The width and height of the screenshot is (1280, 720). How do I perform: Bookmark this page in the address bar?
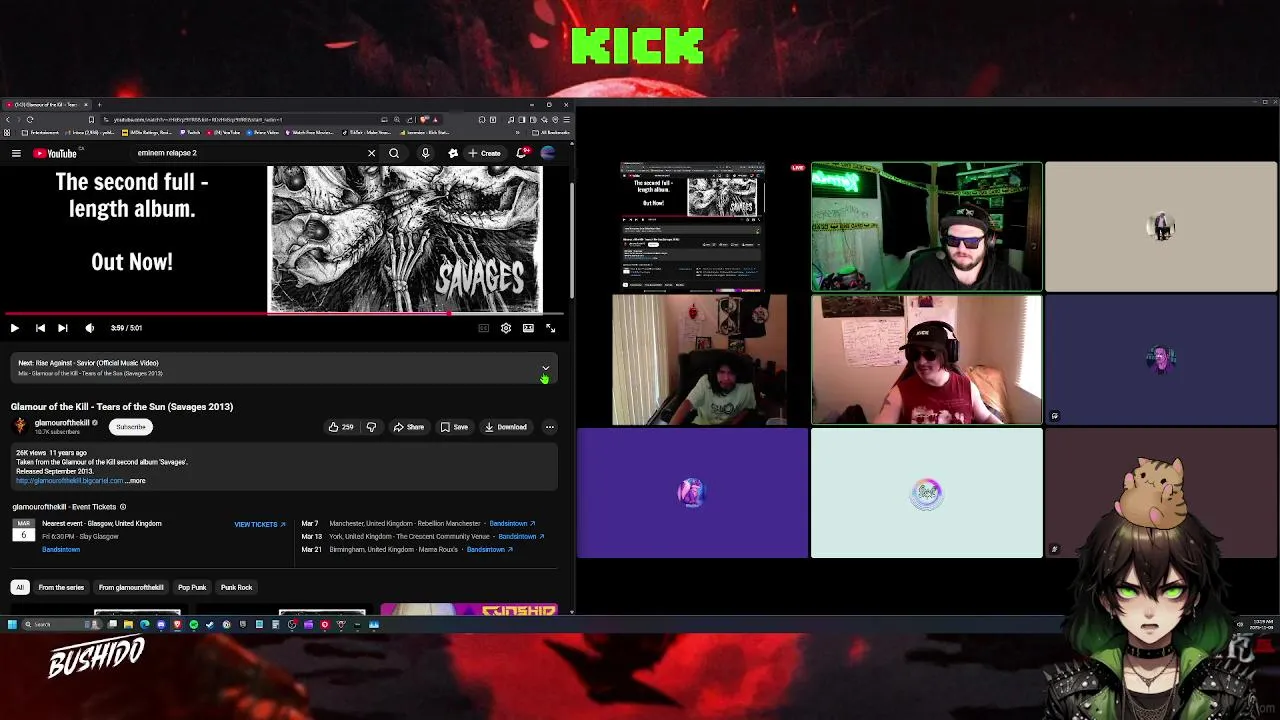point(91,119)
